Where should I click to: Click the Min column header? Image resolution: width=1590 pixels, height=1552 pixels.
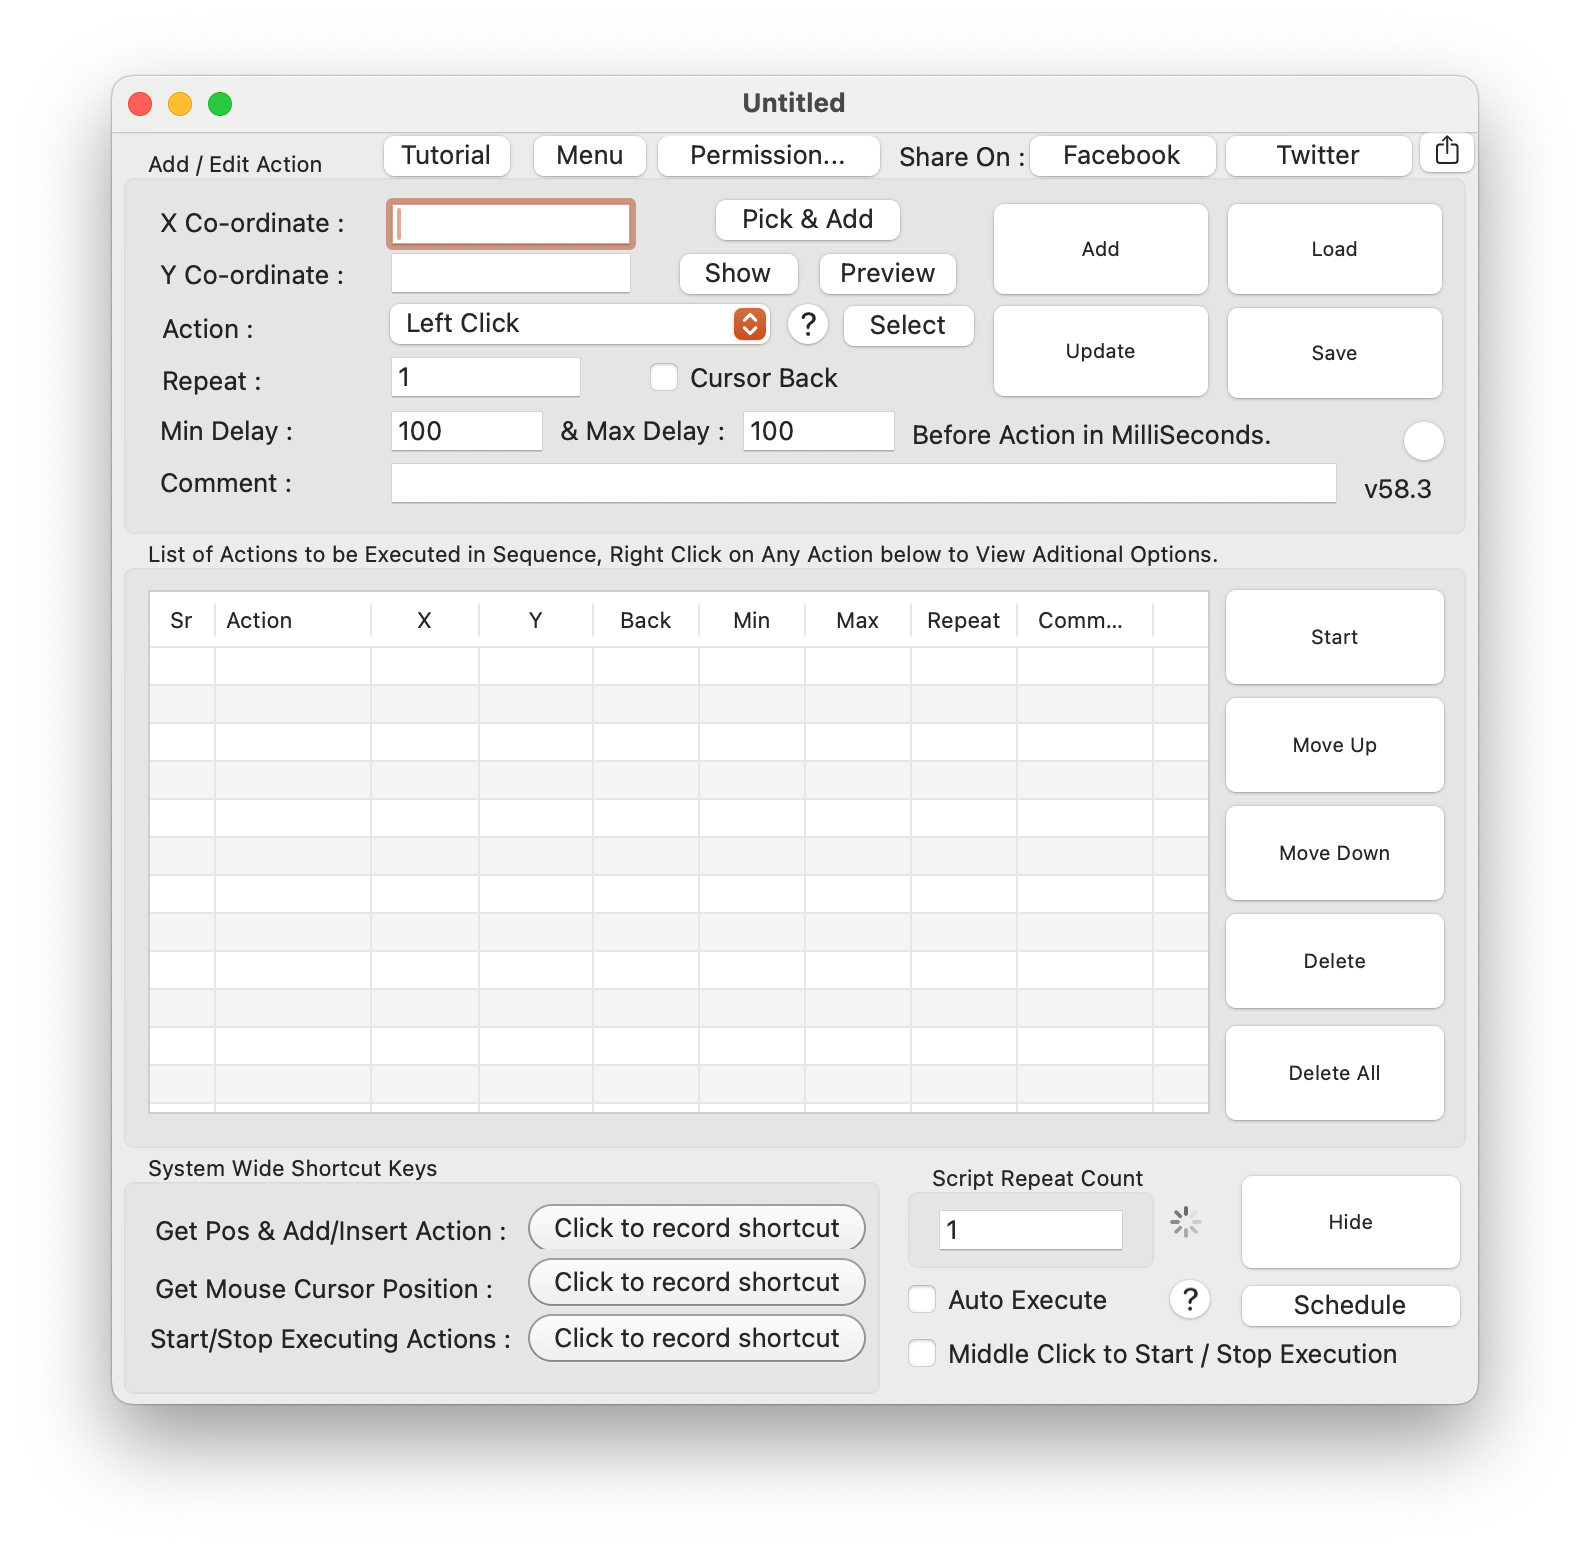click(x=751, y=620)
